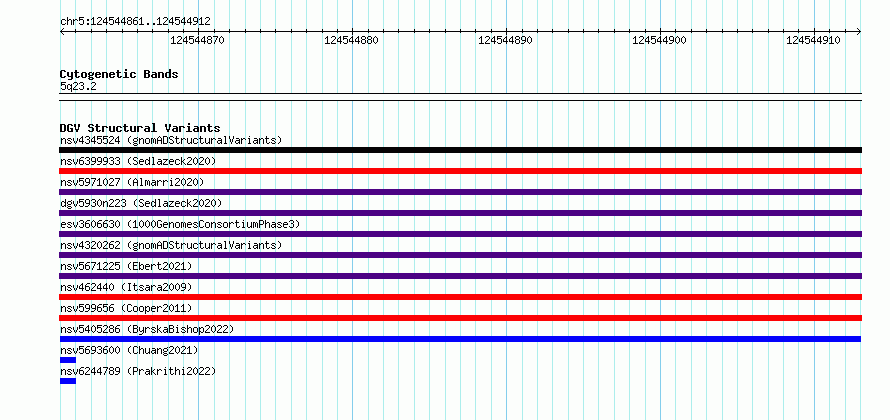
Task: Open nsv6244789 (Prakrithi2022) label
Action: click(138, 371)
